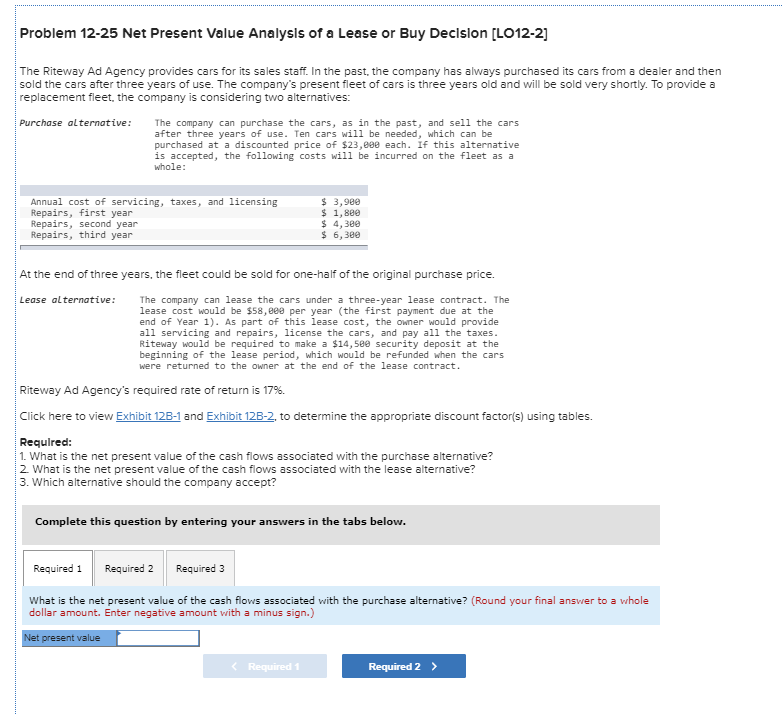Screen dimensions: 782x714
Task: Select the Problem 12-25 heading text
Action: pyautogui.click(x=284, y=33)
